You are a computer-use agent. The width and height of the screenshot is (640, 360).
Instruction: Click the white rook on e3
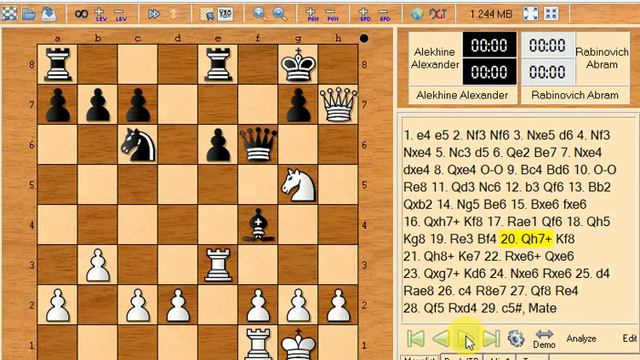[x=218, y=265]
